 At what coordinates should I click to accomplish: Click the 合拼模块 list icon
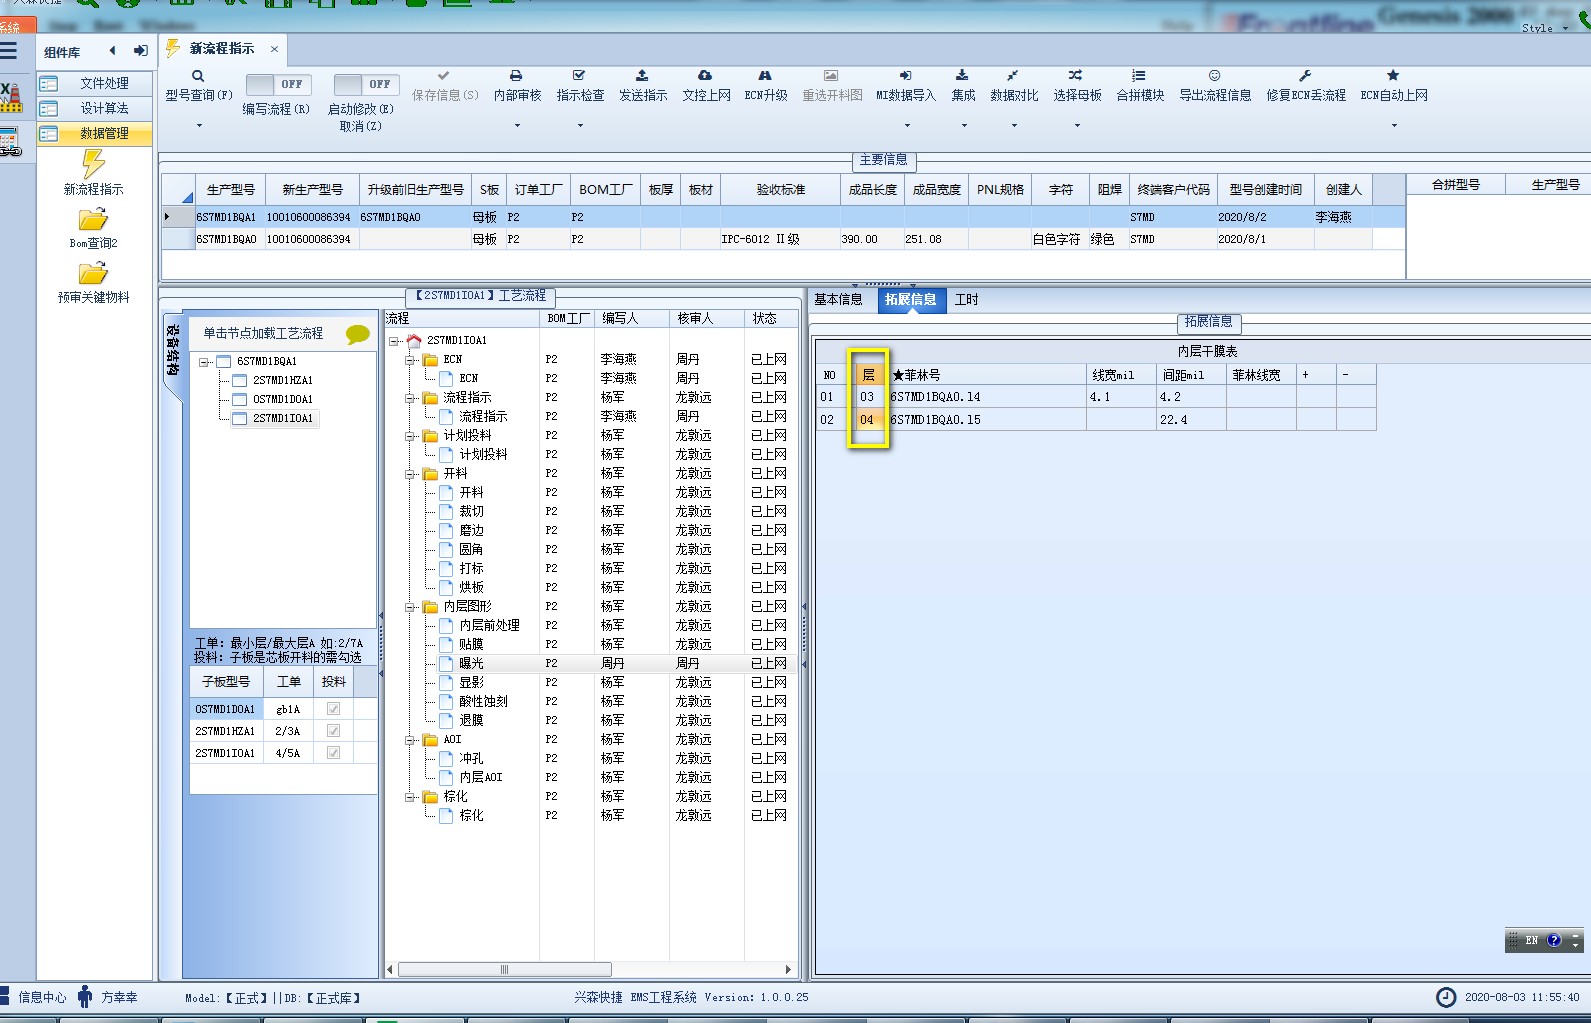click(x=1139, y=76)
